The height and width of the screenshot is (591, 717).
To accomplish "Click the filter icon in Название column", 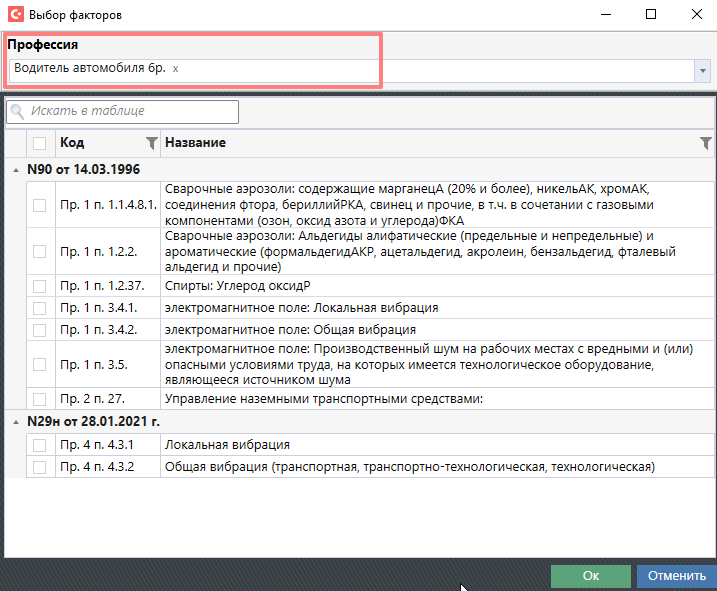I will 706,143.
